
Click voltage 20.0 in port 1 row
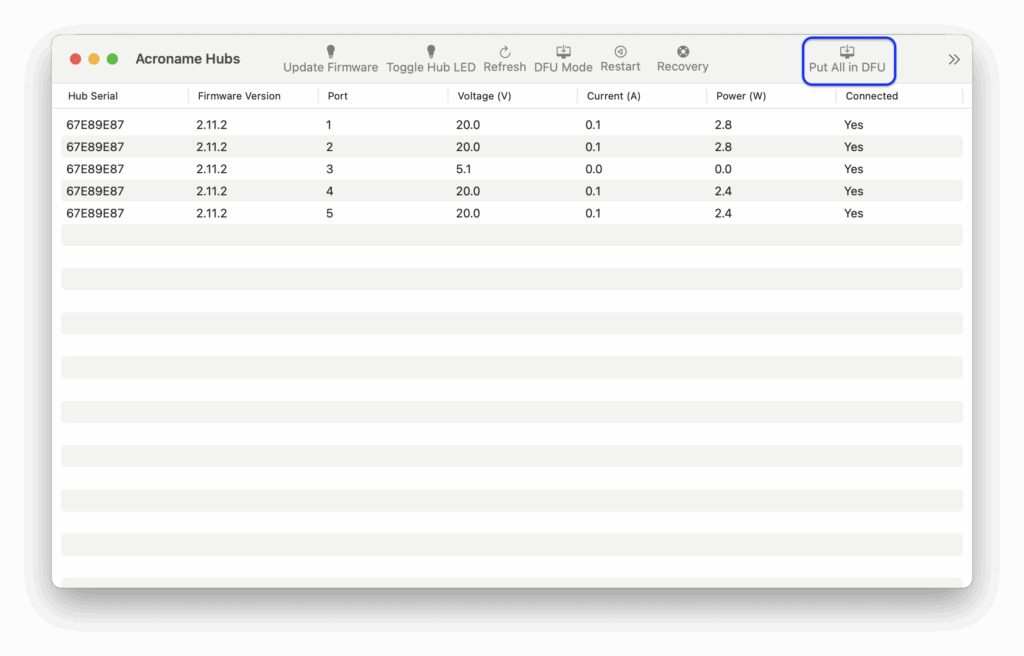468,125
